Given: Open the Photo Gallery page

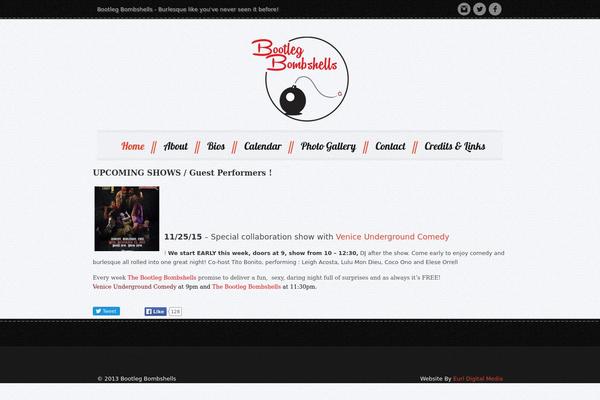Looking at the screenshot, I should (x=328, y=146).
